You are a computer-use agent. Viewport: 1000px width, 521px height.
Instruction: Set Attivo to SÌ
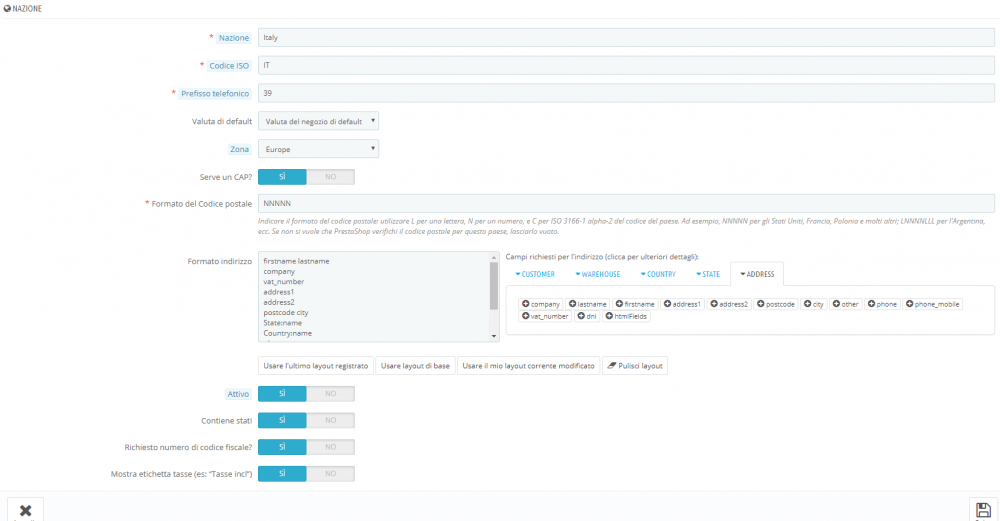(282, 394)
